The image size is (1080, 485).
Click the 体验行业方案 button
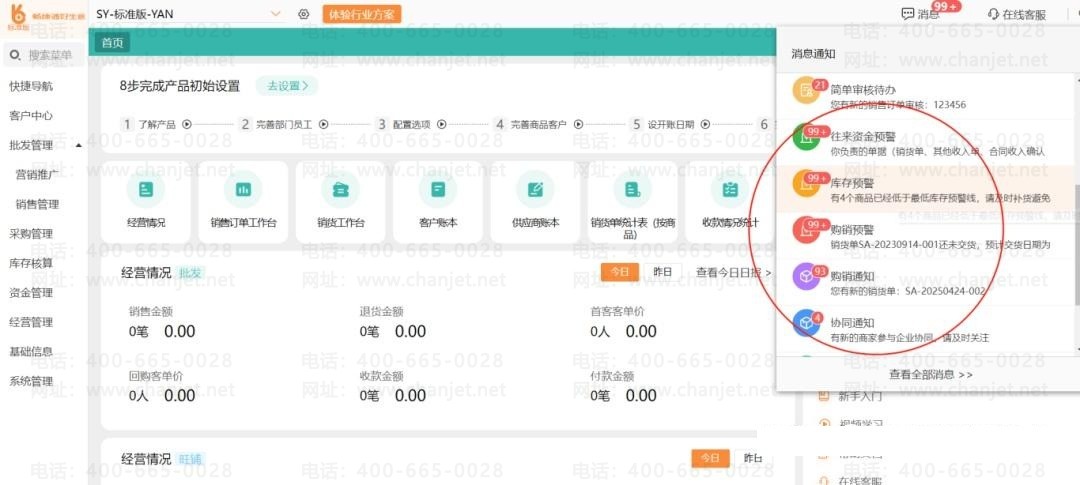pyautogui.click(x=362, y=14)
